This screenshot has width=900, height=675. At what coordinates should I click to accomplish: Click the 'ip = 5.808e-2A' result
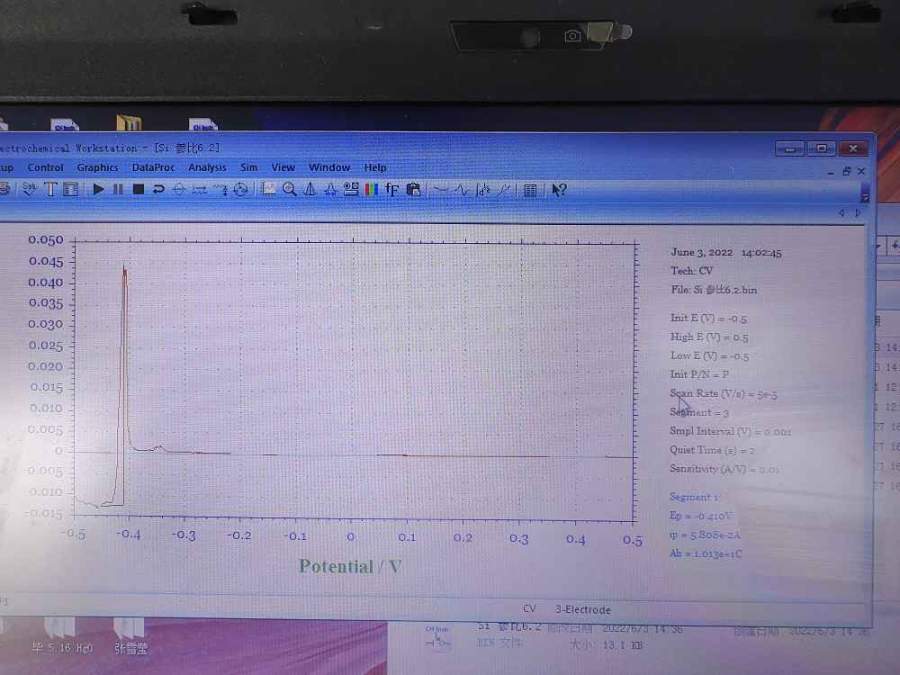click(705, 534)
